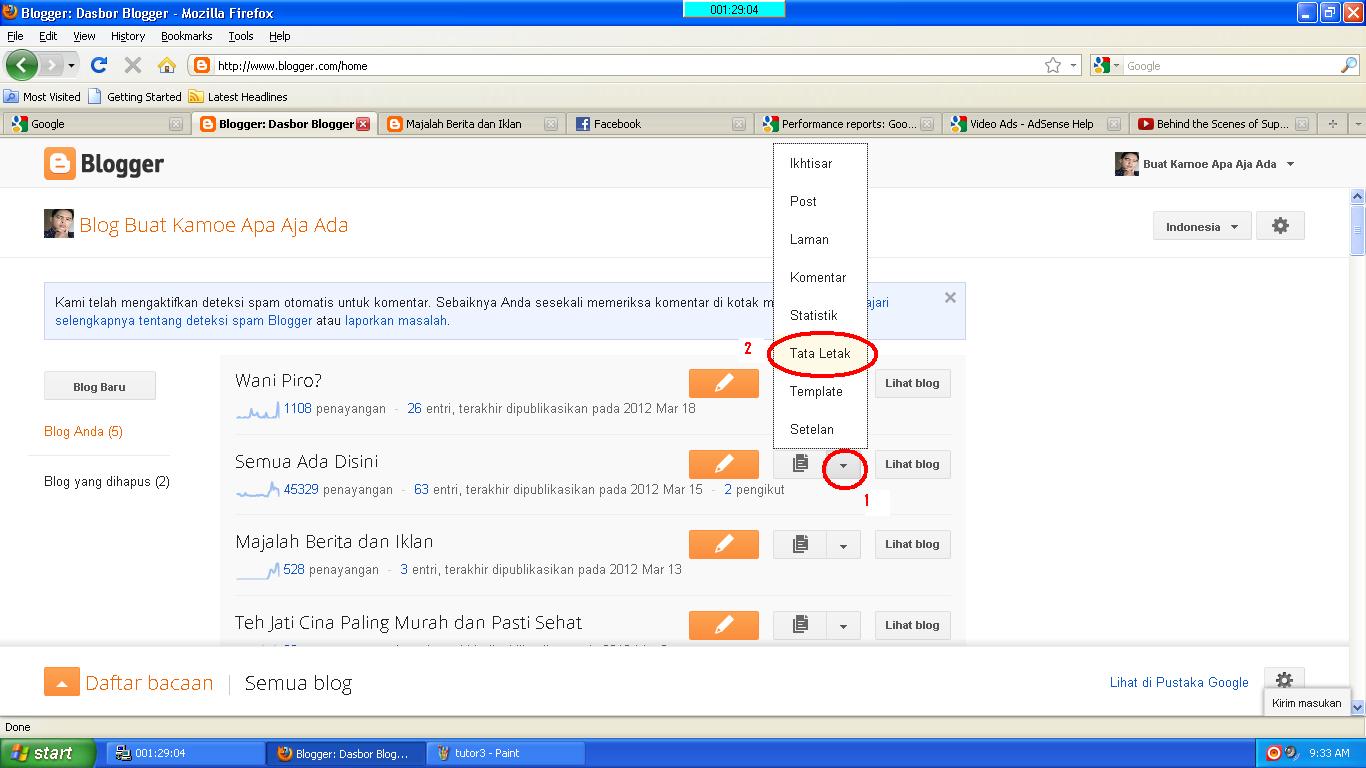This screenshot has height=768, width=1366.
Task: Open the 001:29:04 taskbar item
Action: tap(185, 753)
